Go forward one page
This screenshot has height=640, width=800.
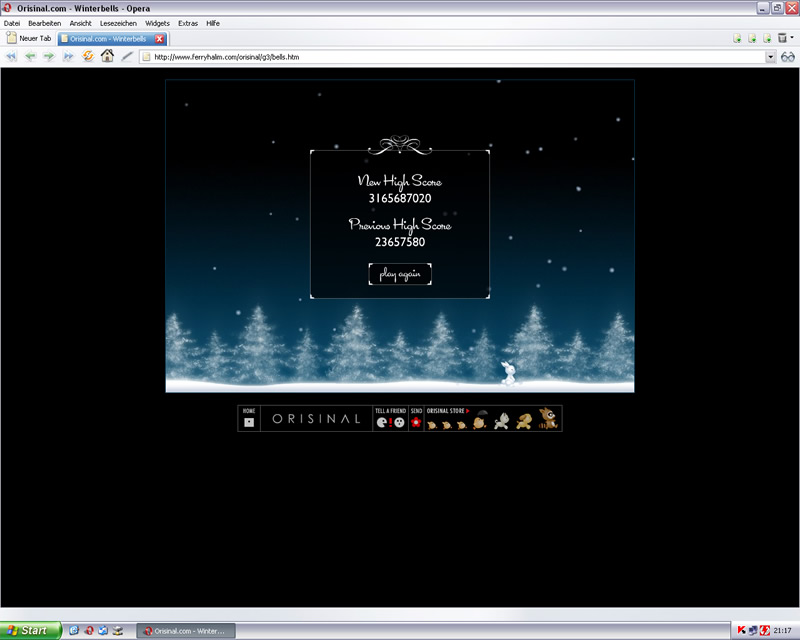[49, 57]
